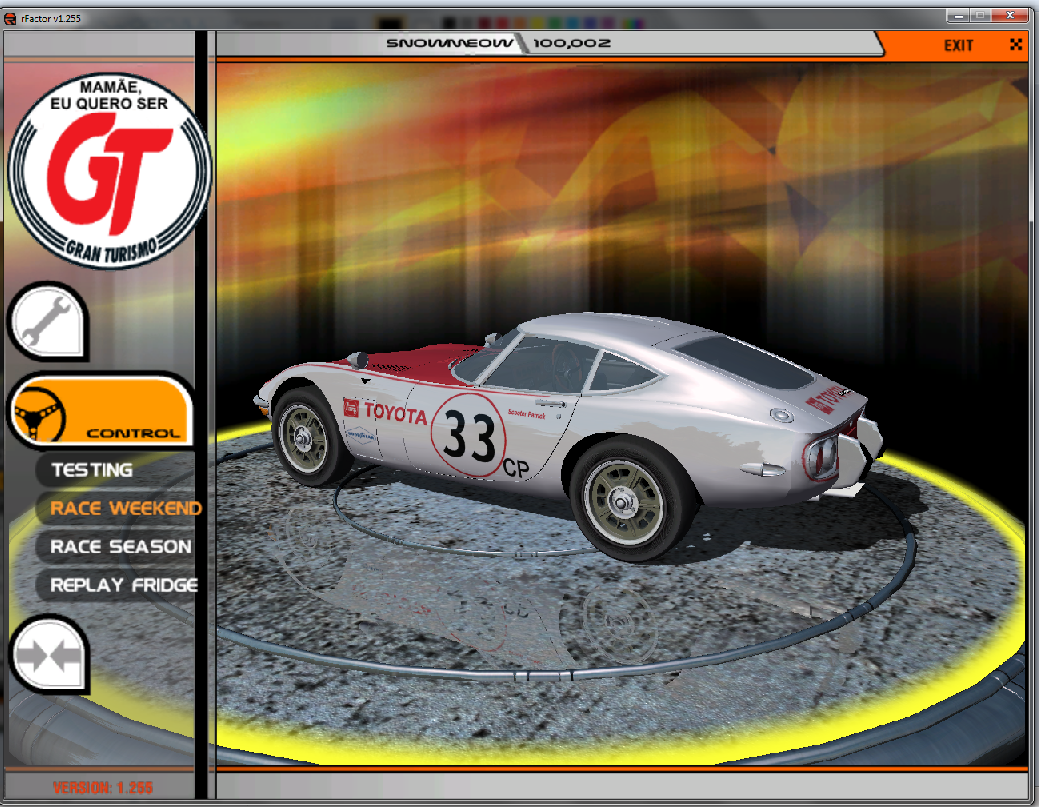Click the 100,002 credits value
The image size is (1039, 807).
coord(572,43)
